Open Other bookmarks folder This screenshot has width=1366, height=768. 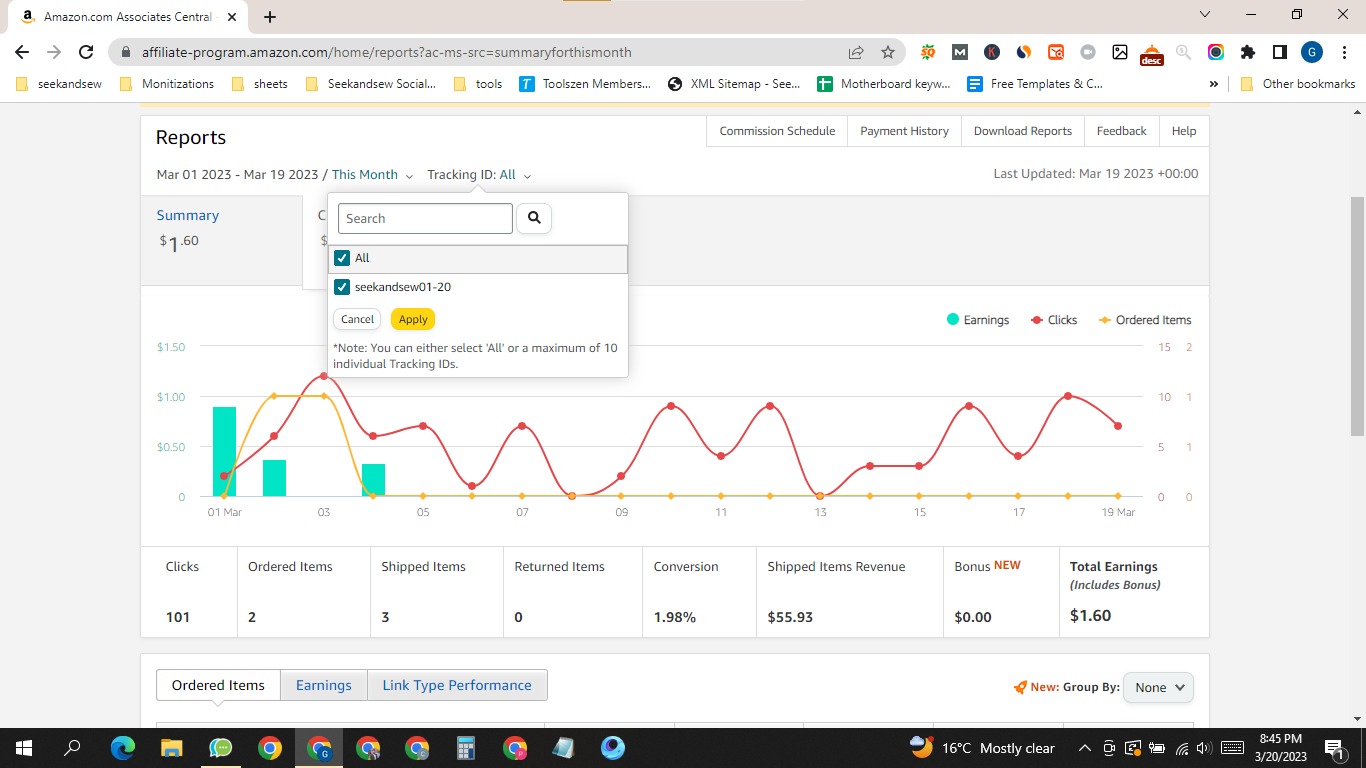coord(1297,84)
